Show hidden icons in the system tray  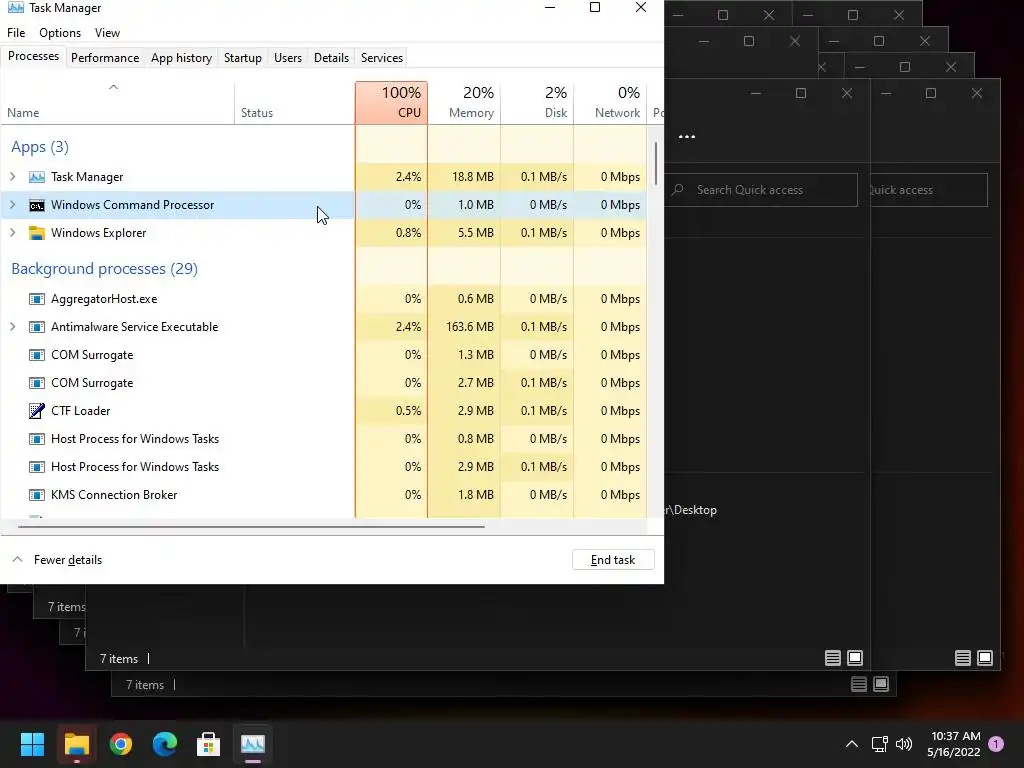click(852, 744)
